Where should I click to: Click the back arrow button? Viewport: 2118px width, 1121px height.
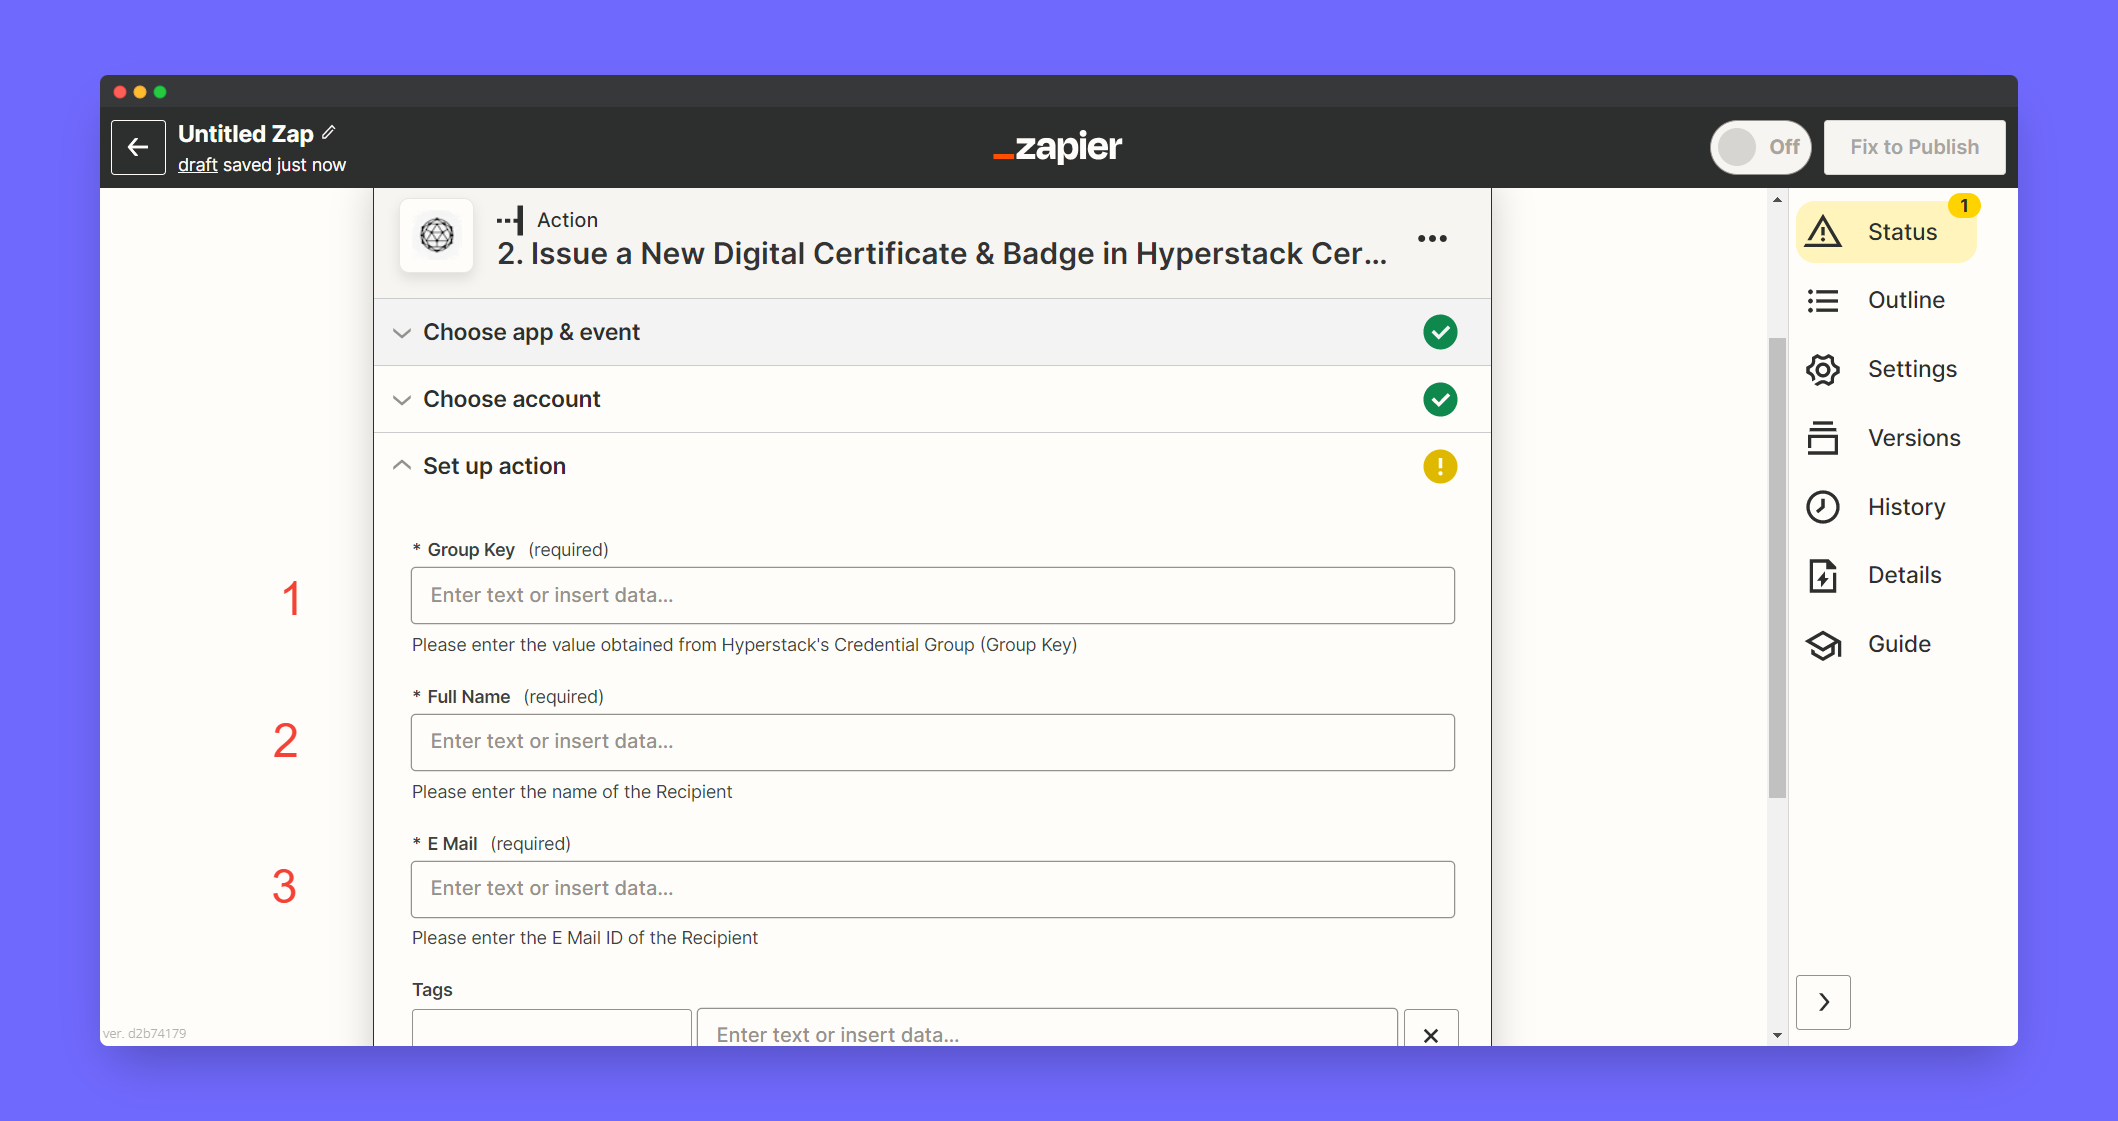tap(138, 148)
